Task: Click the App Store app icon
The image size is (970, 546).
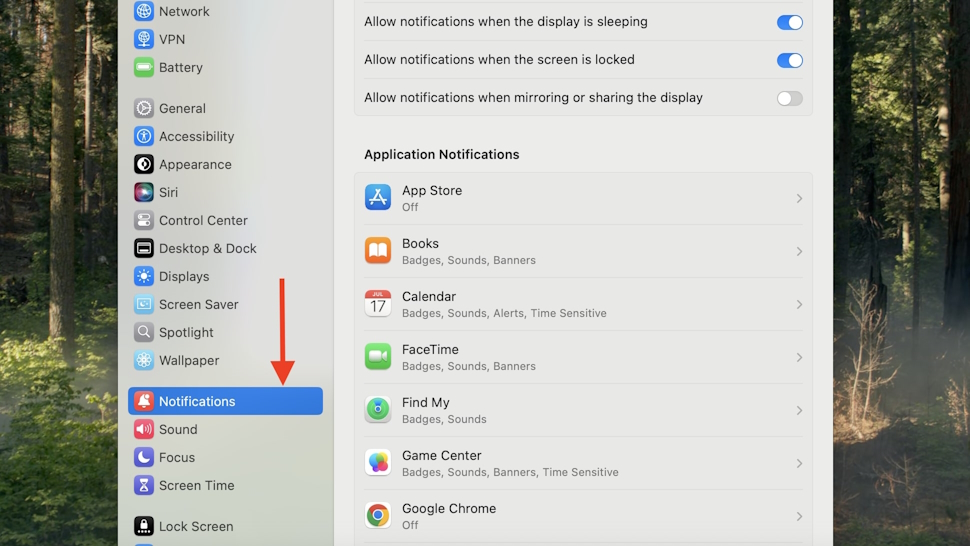Action: click(x=377, y=197)
